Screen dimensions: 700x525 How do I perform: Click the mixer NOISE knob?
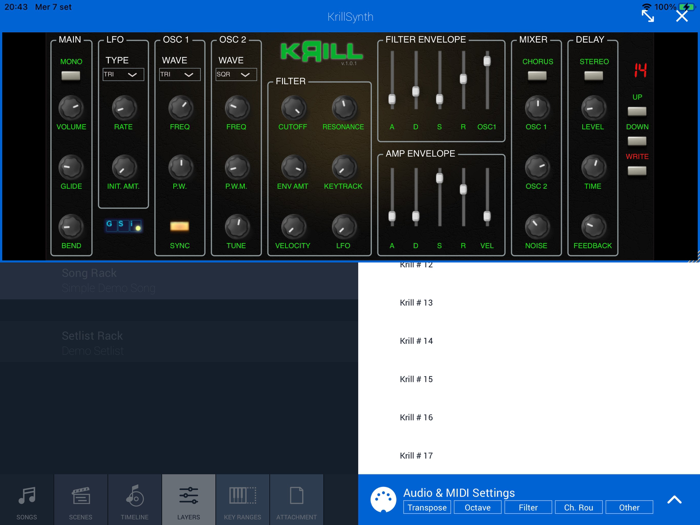click(x=537, y=227)
